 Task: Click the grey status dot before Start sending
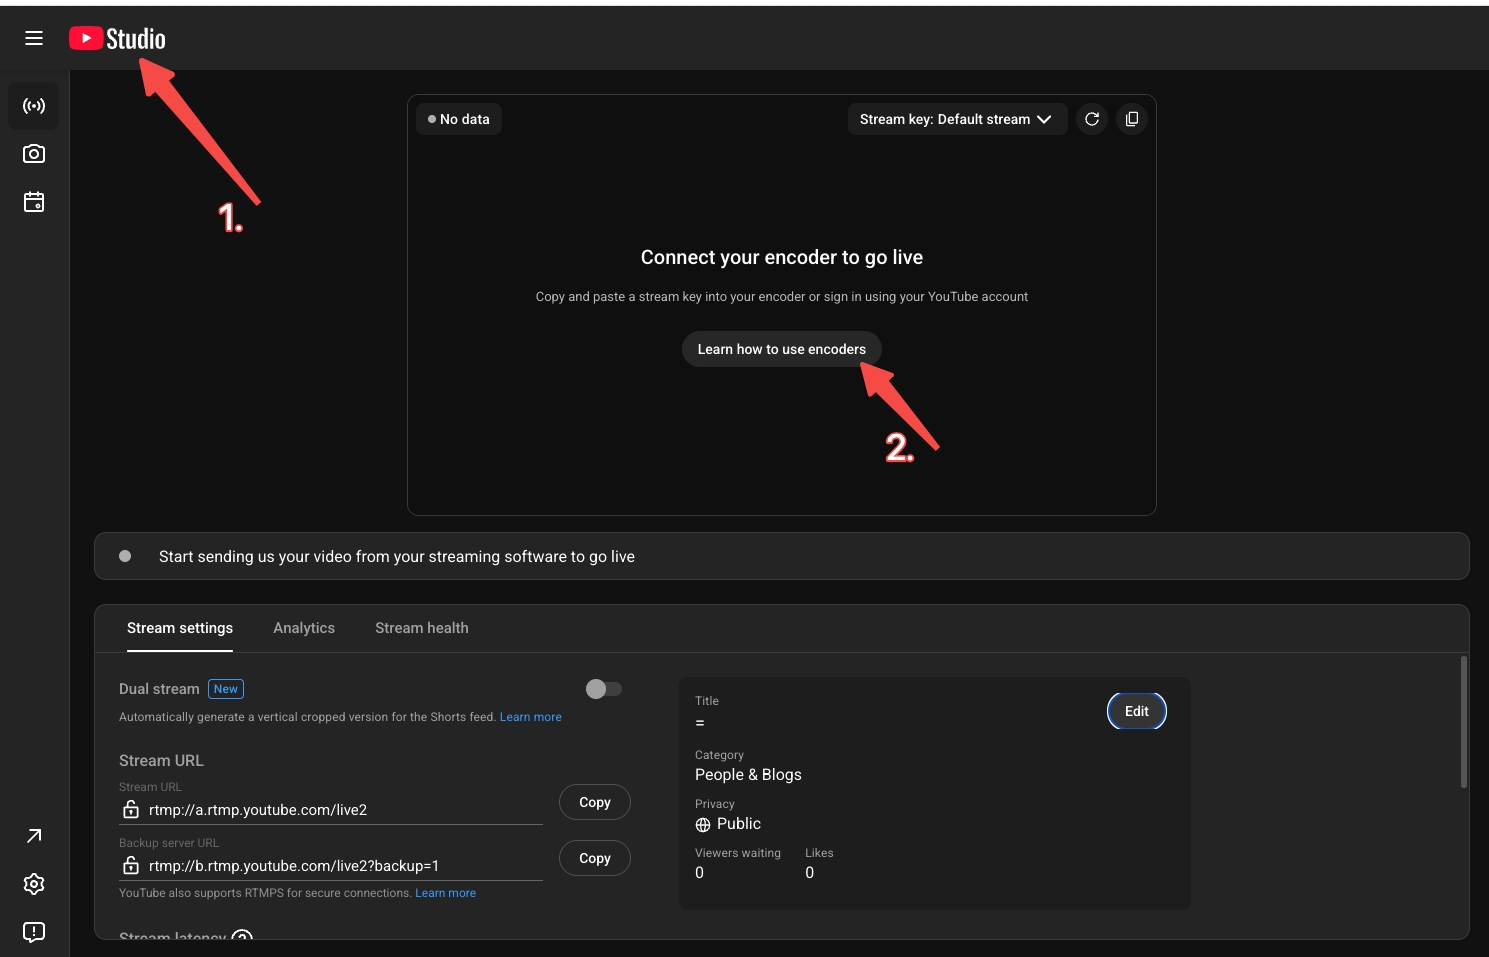pyautogui.click(x=125, y=556)
